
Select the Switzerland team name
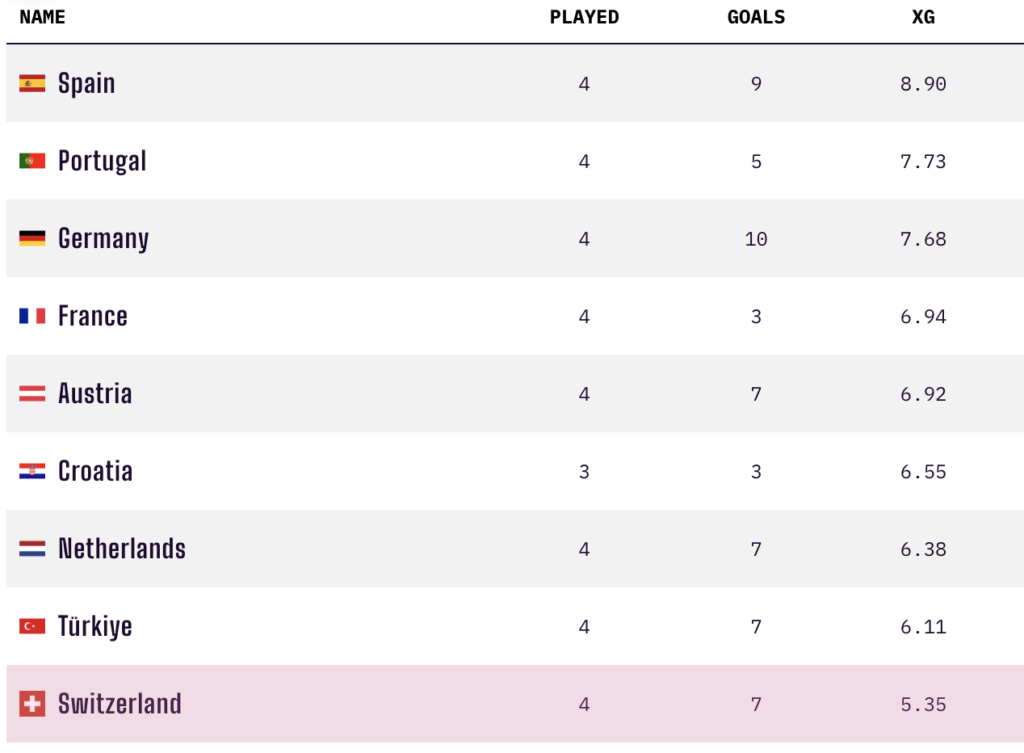pyautogui.click(x=120, y=704)
